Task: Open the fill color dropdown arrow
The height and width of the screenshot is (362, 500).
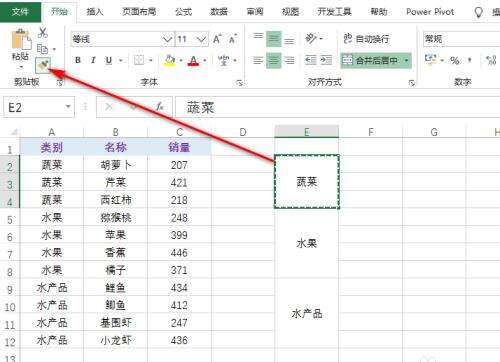Action: [x=181, y=60]
